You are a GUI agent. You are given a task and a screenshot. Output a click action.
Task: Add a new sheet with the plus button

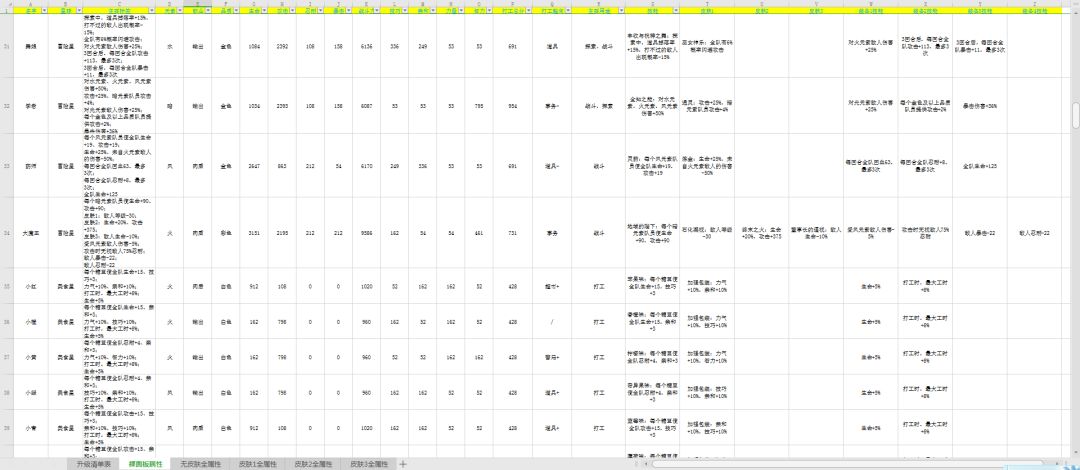coord(404,464)
